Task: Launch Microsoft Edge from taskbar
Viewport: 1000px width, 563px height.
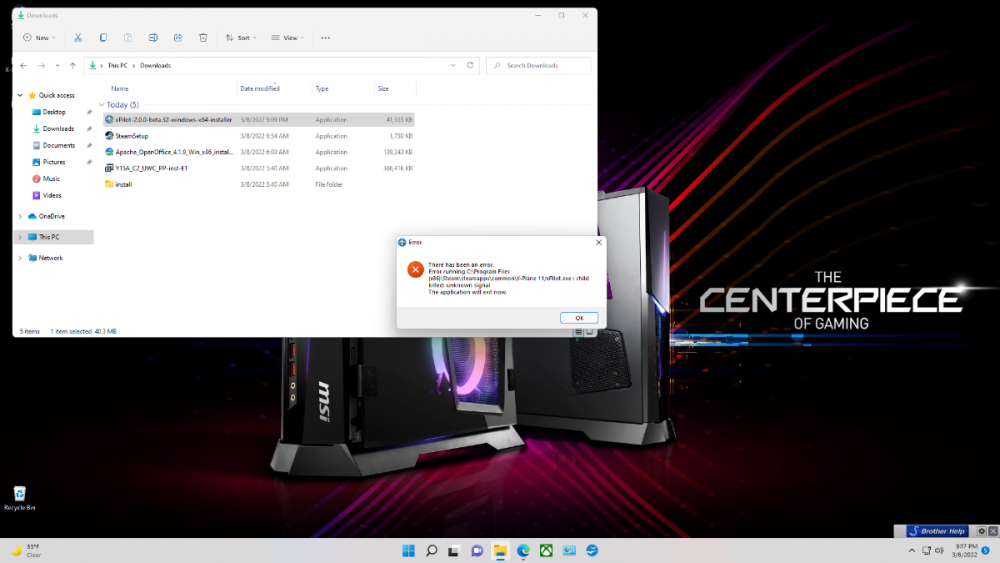Action: [x=523, y=550]
